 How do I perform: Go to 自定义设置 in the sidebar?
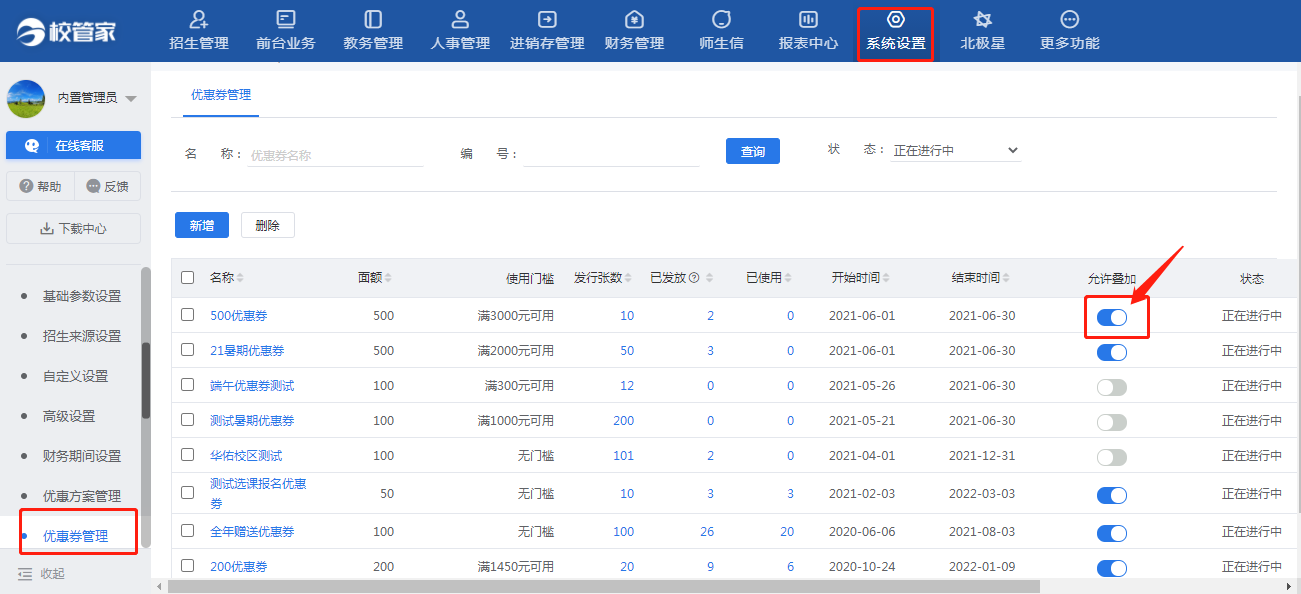(75, 376)
